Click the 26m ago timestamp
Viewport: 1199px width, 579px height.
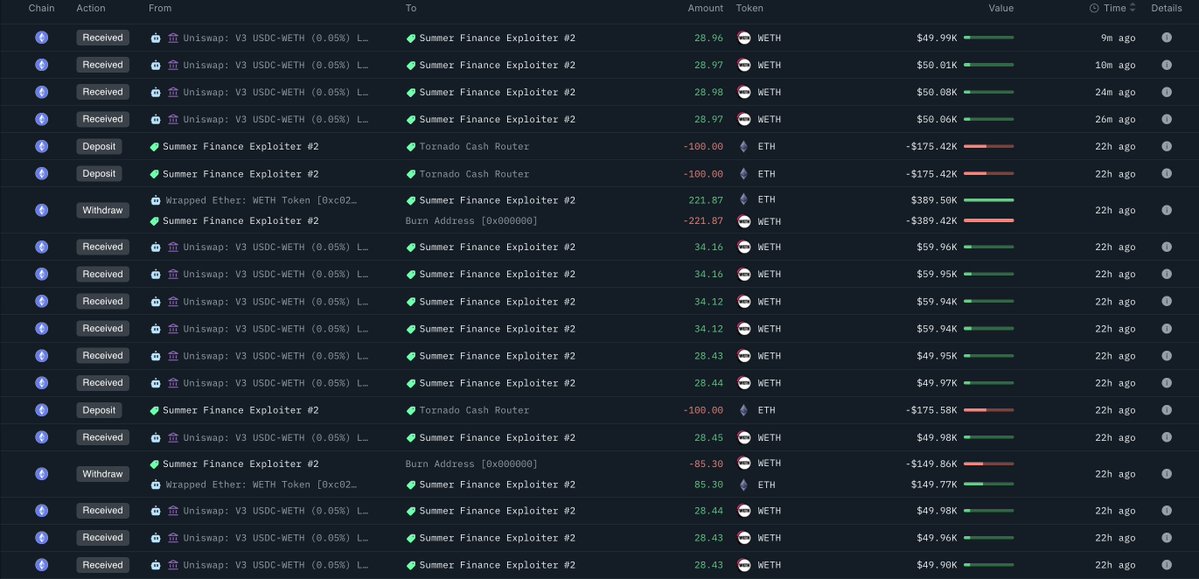(x=1116, y=119)
